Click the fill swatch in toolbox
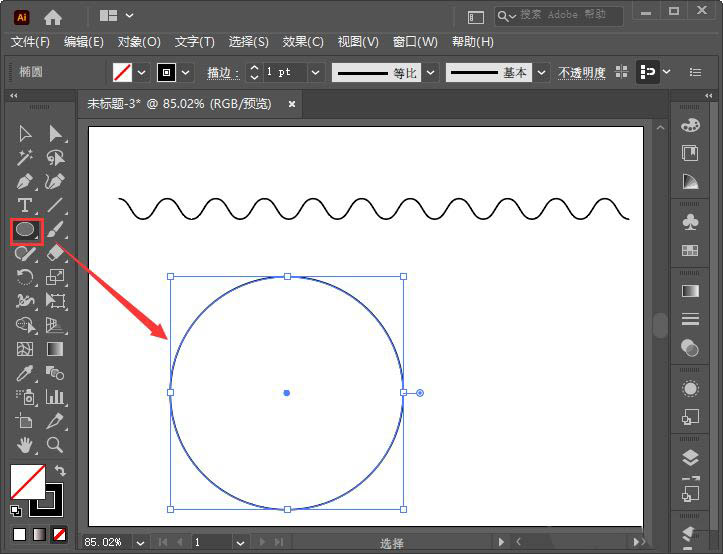The height and width of the screenshot is (554, 723). (x=28, y=482)
